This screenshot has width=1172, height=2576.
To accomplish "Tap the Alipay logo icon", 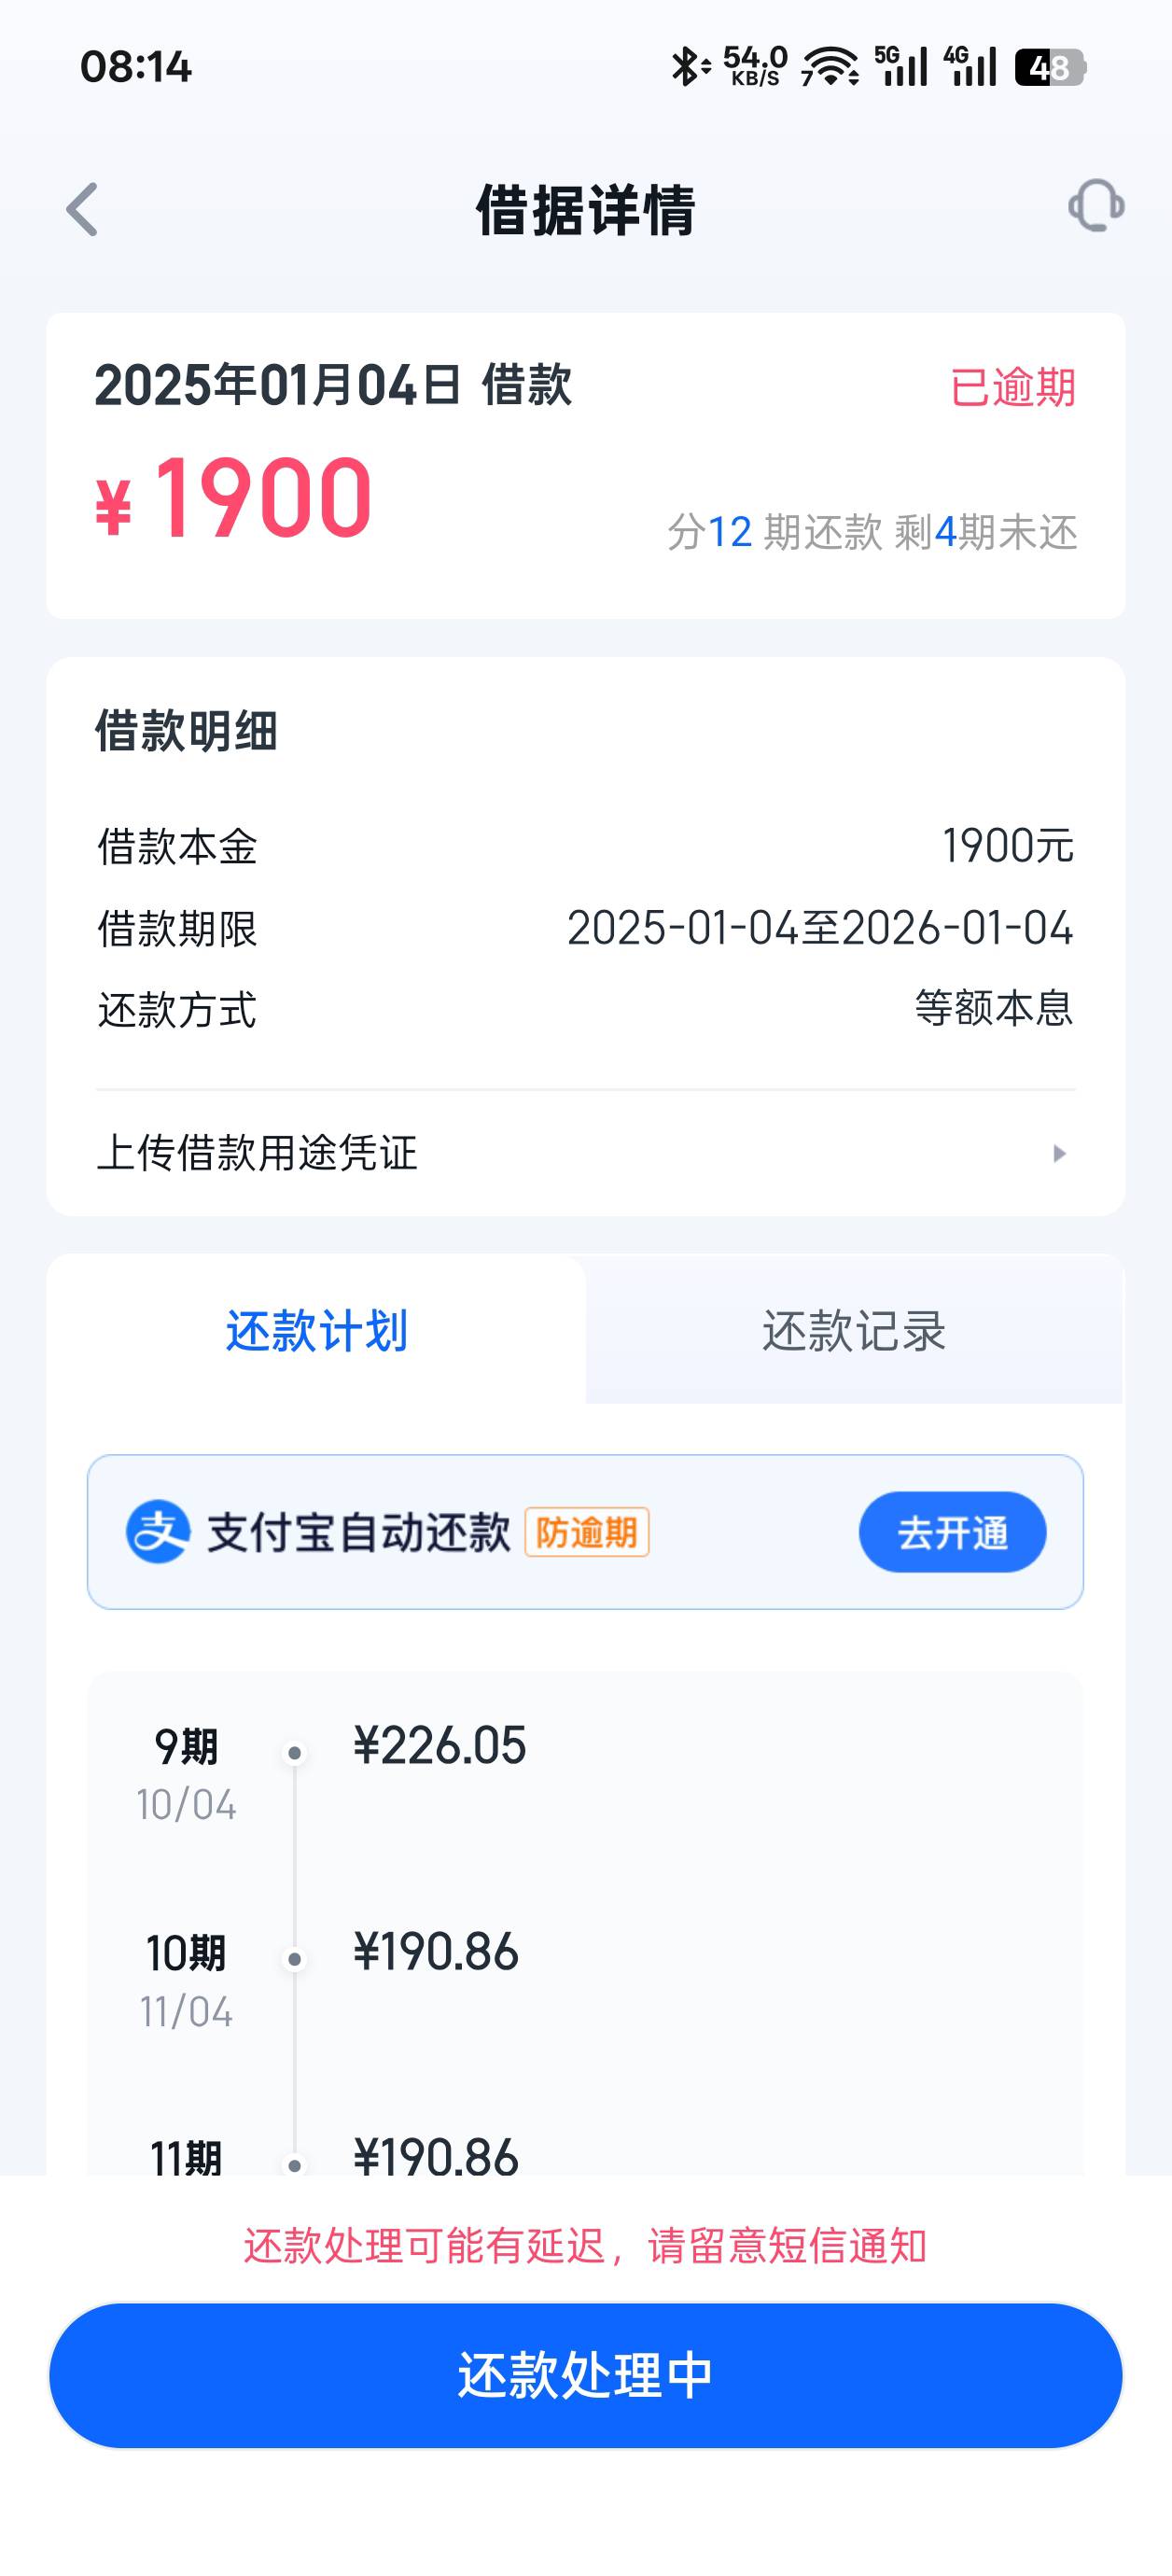I will point(157,1531).
